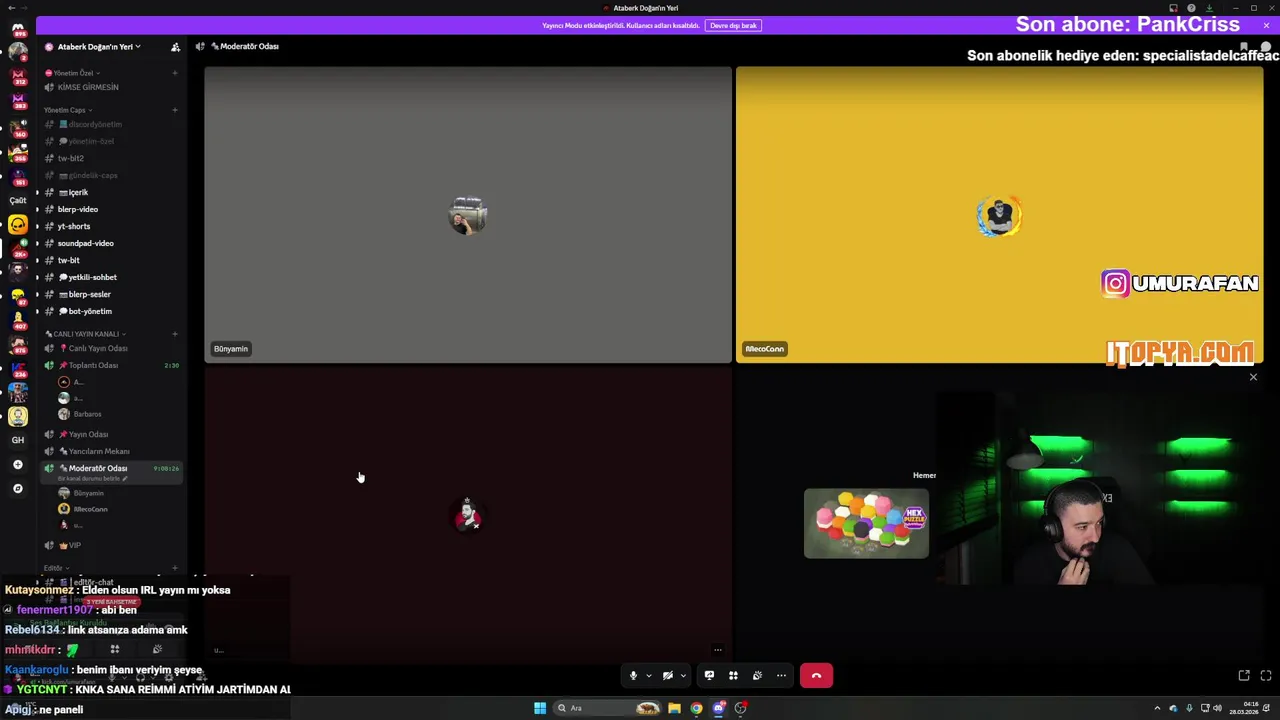Open Ataberk Doğan'ın Yeri server dropdown
The height and width of the screenshot is (720, 1280).
(98, 47)
